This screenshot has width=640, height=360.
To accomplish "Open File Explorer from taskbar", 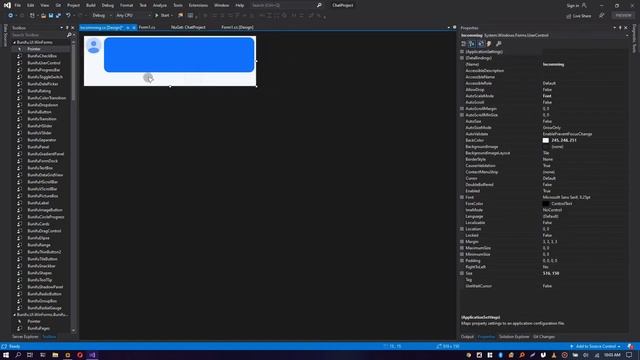I will pos(55,355).
